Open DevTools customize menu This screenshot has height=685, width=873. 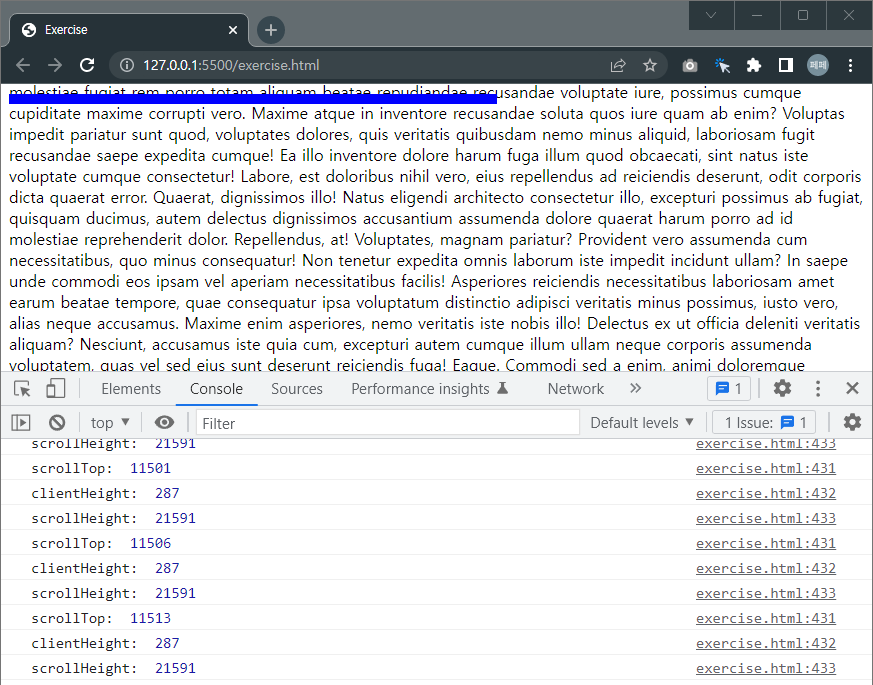(817, 388)
